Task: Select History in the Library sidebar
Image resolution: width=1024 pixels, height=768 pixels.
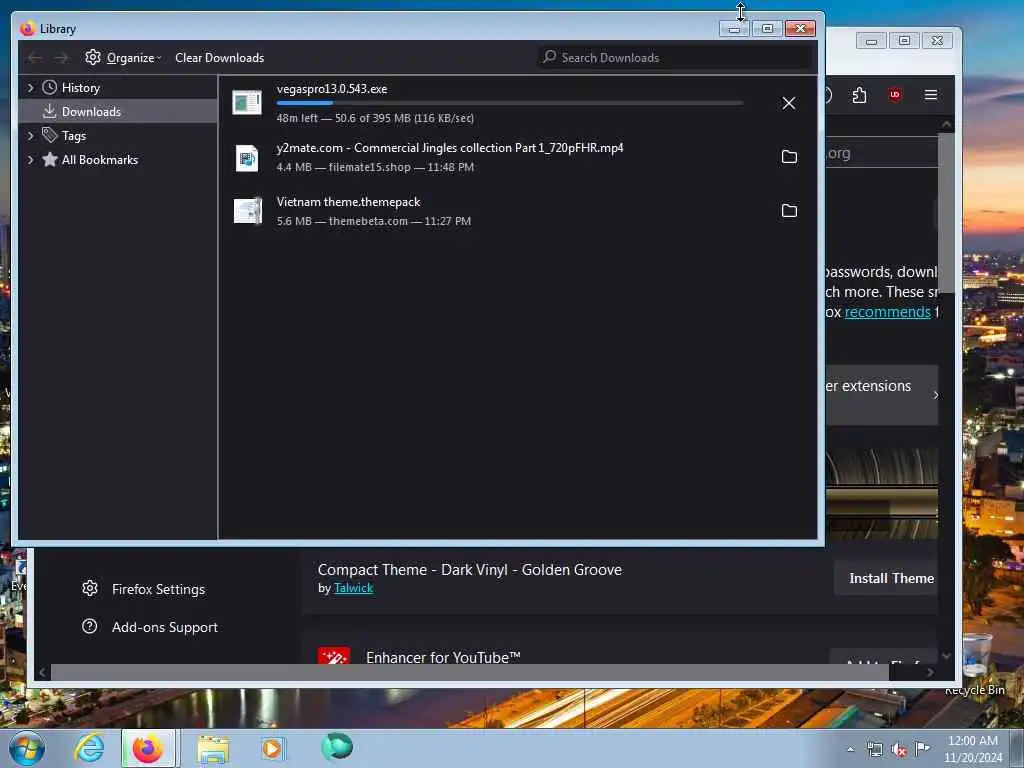Action: click(x=118, y=88)
